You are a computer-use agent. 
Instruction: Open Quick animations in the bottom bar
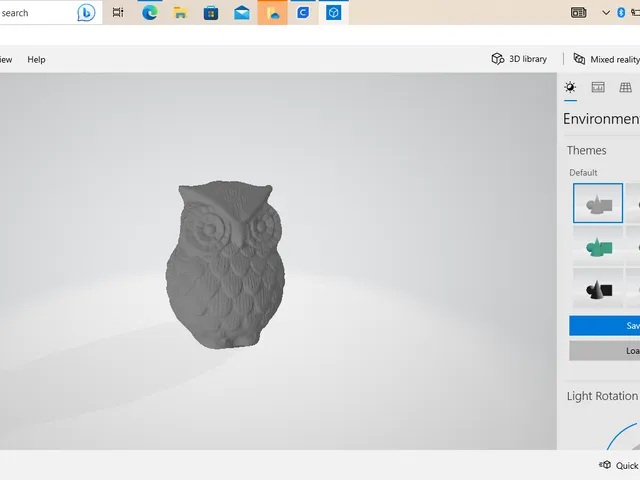click(619, 465)
